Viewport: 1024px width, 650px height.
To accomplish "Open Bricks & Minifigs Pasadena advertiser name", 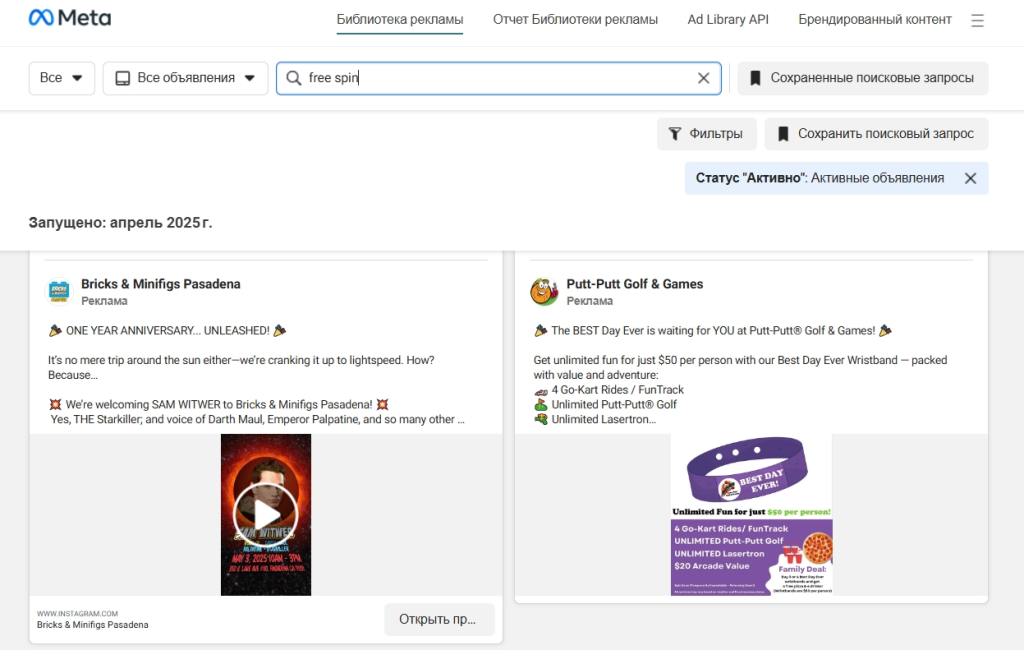I will (161, 284).
